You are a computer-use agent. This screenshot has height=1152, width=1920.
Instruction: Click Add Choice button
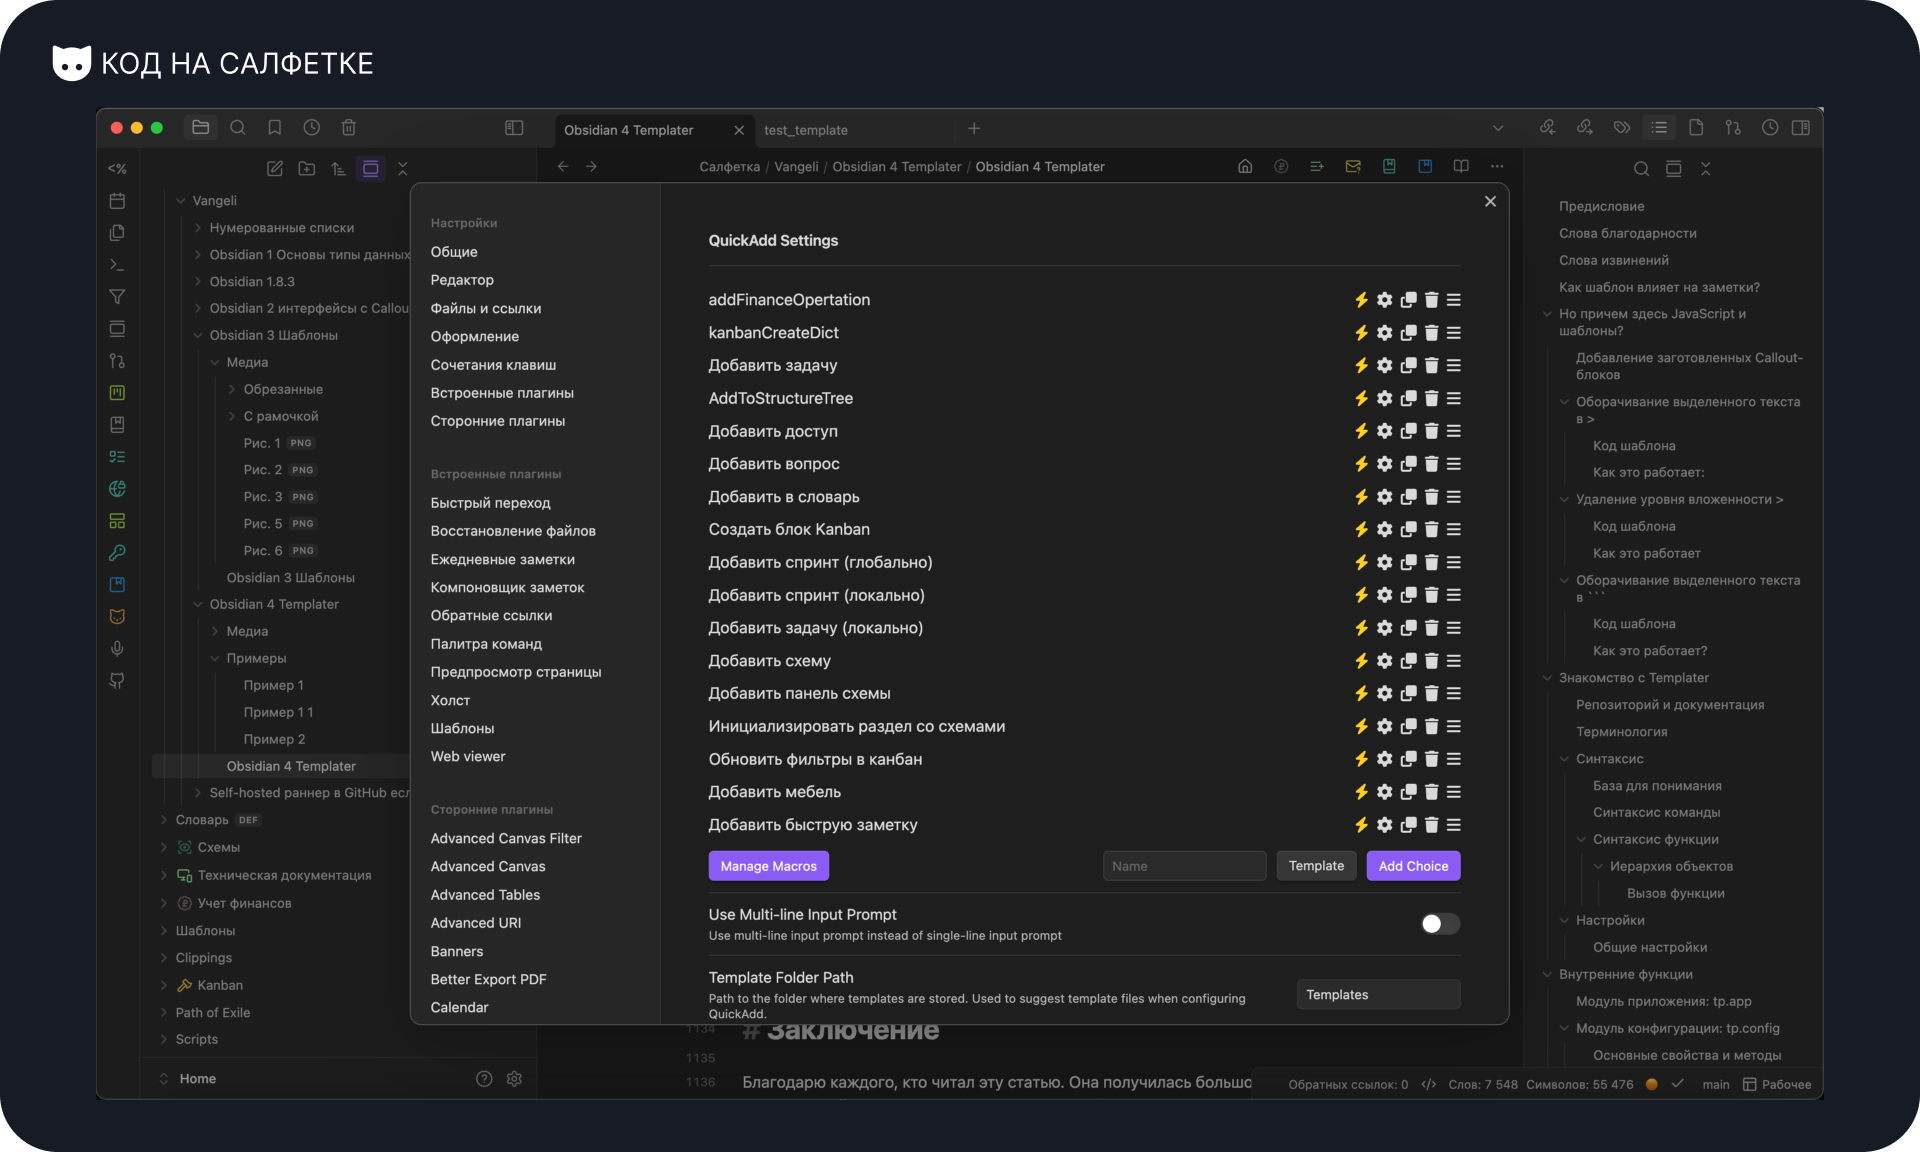1413,866
